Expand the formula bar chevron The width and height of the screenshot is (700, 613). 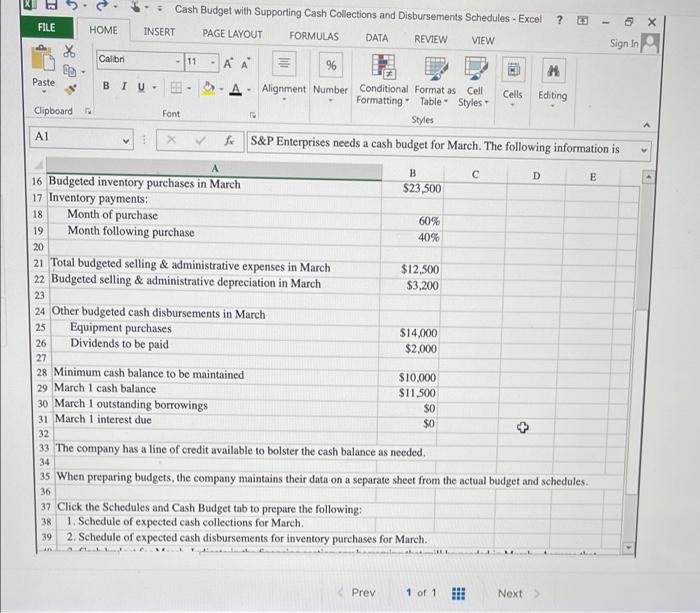click(x=644, y=150)
